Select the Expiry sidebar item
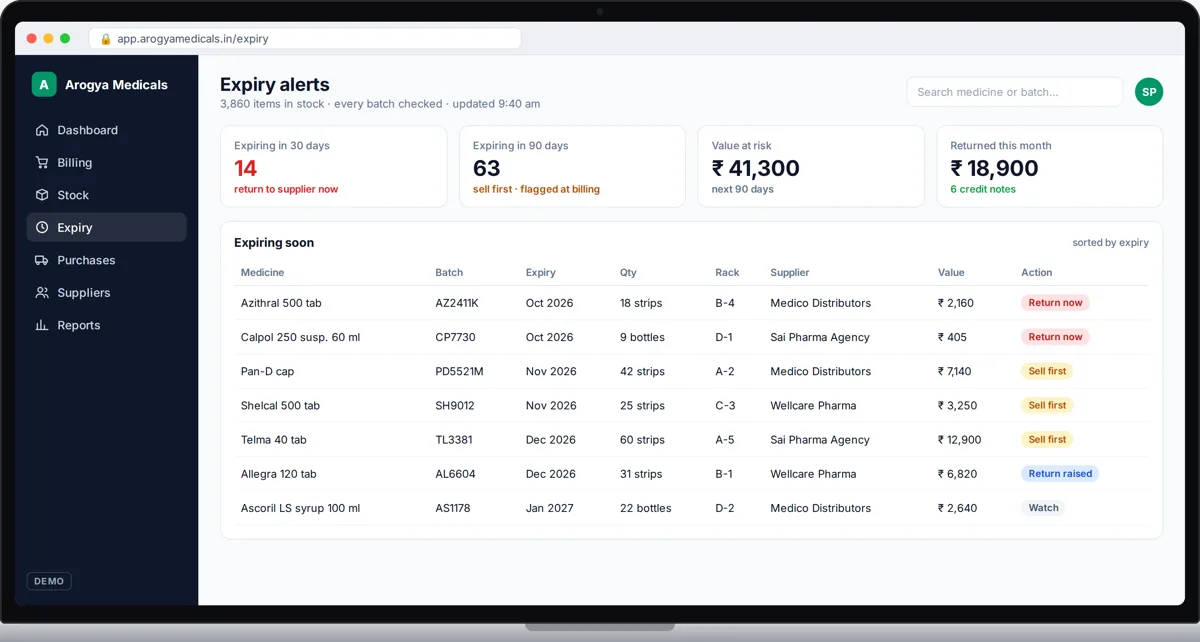The image size is (1200, 642). [x=106, y=227]
